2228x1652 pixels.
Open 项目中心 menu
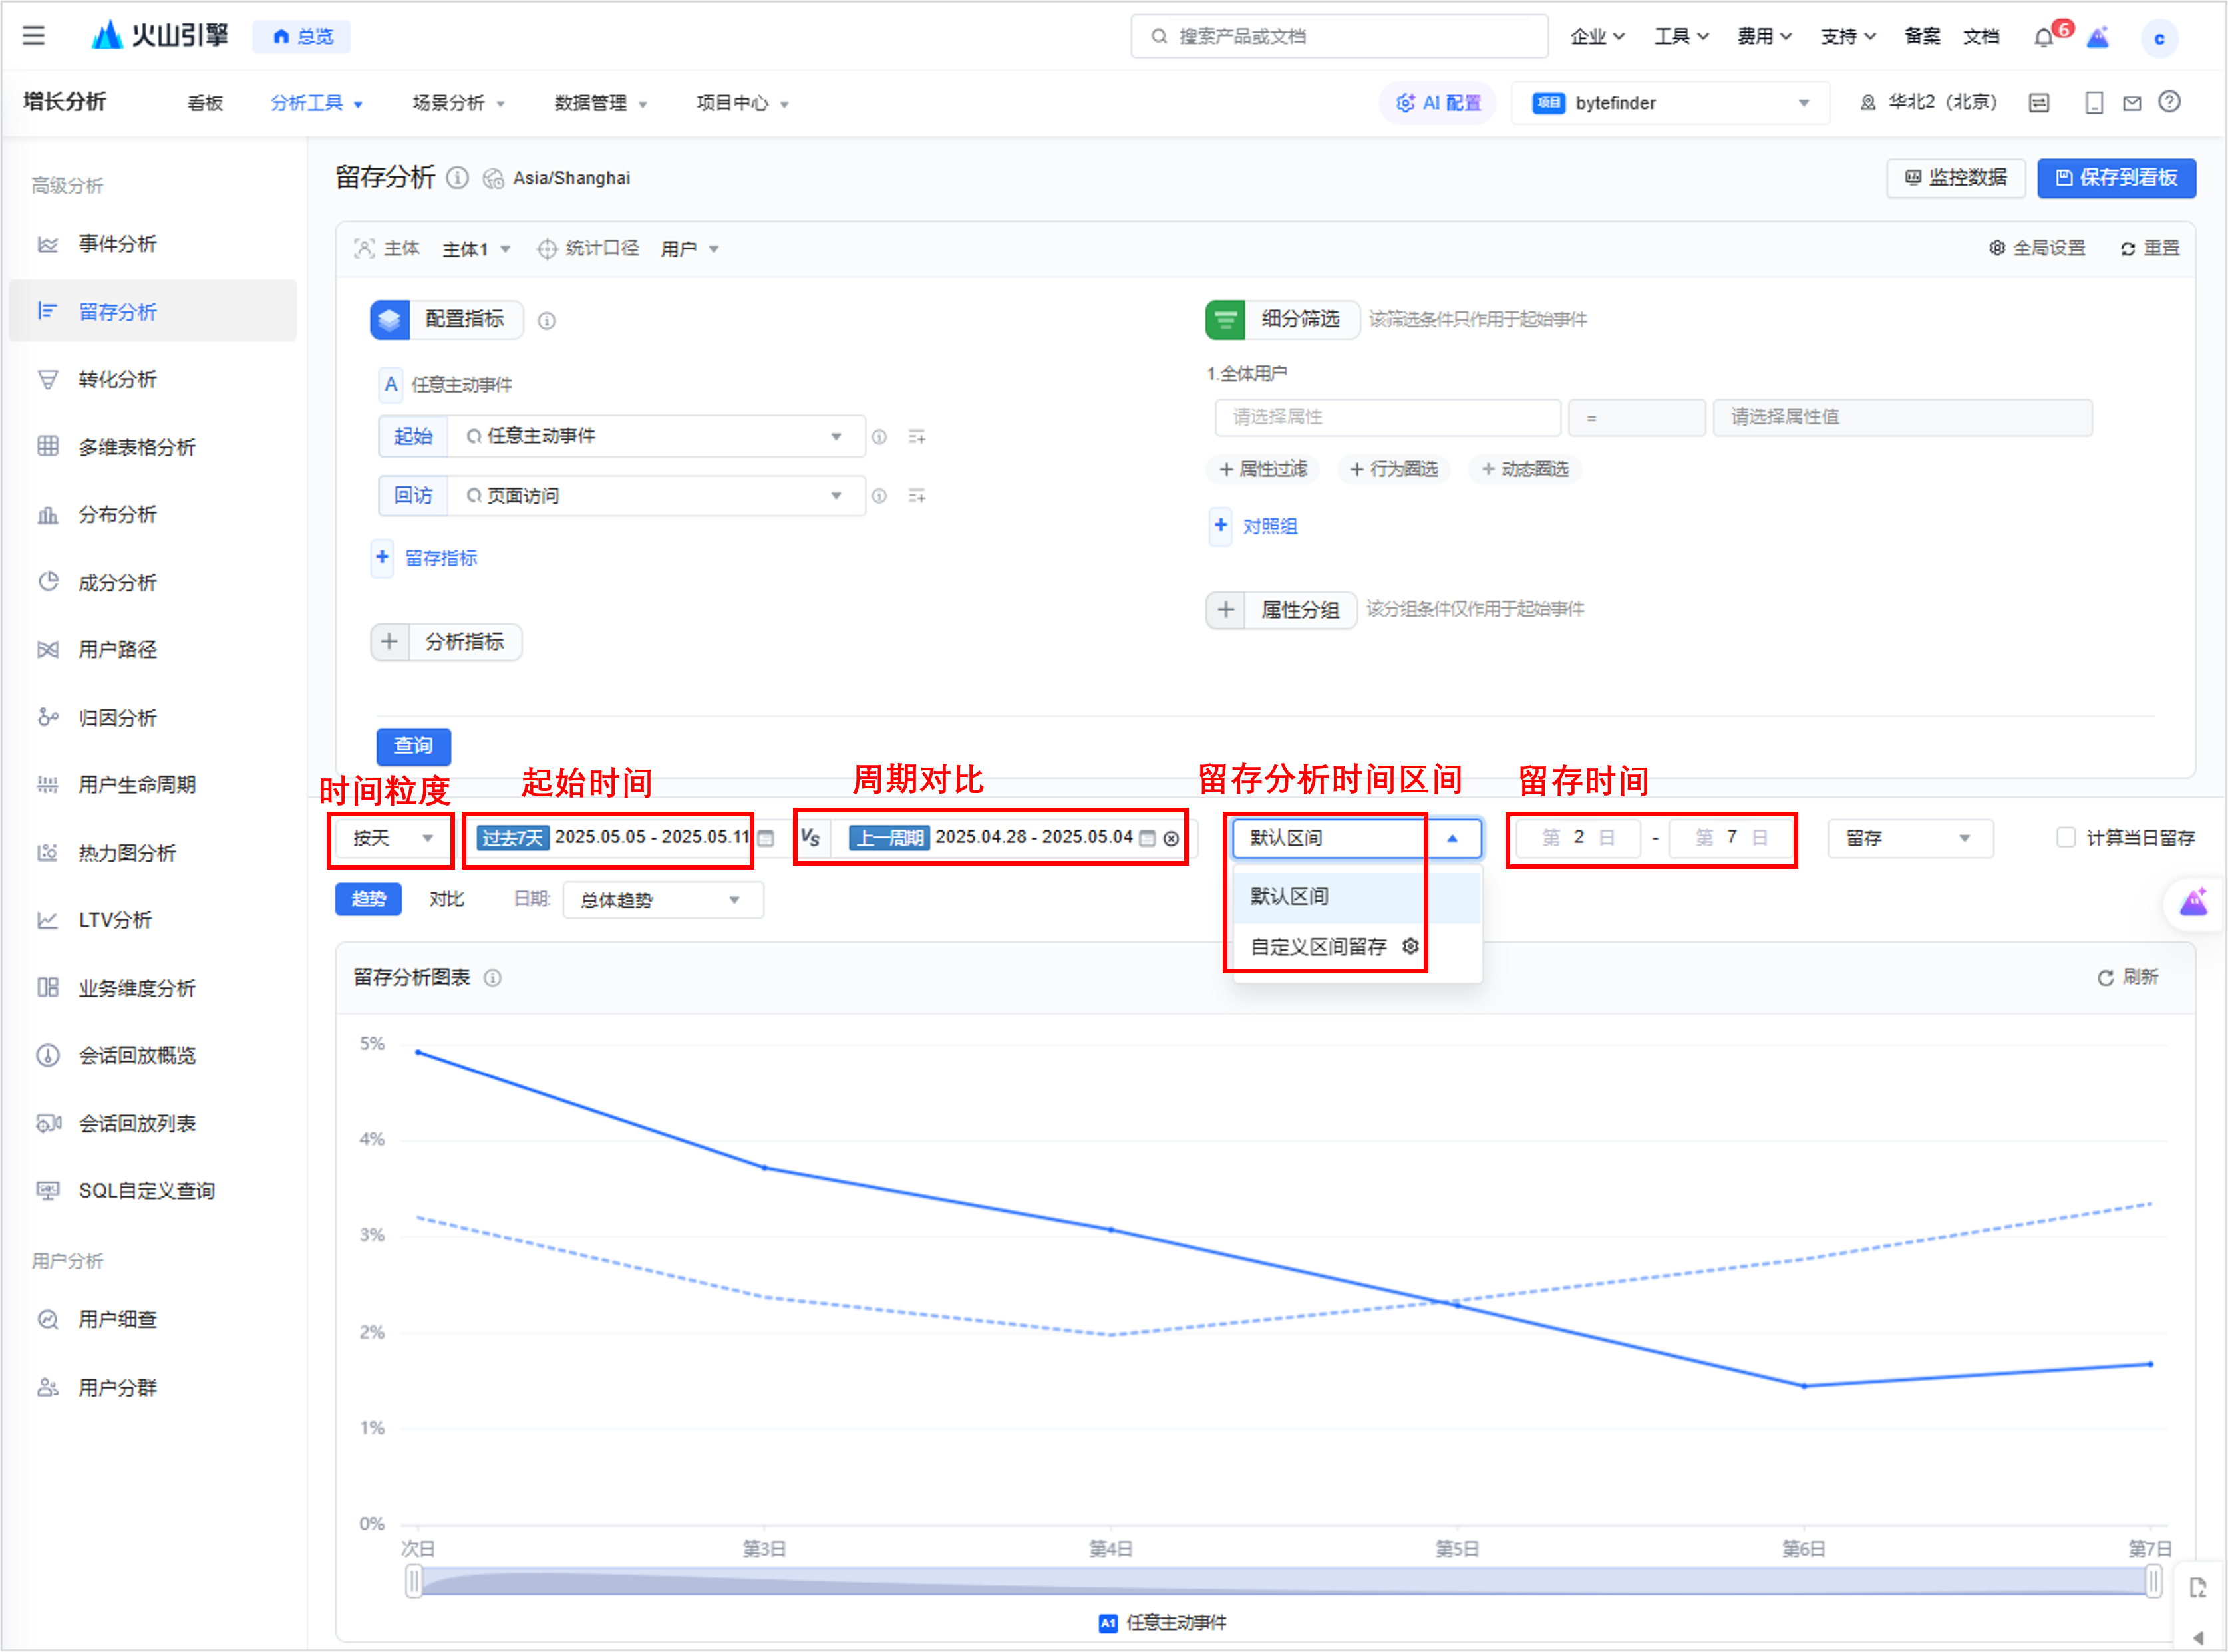pyautogui.click(x=742, y=103)
